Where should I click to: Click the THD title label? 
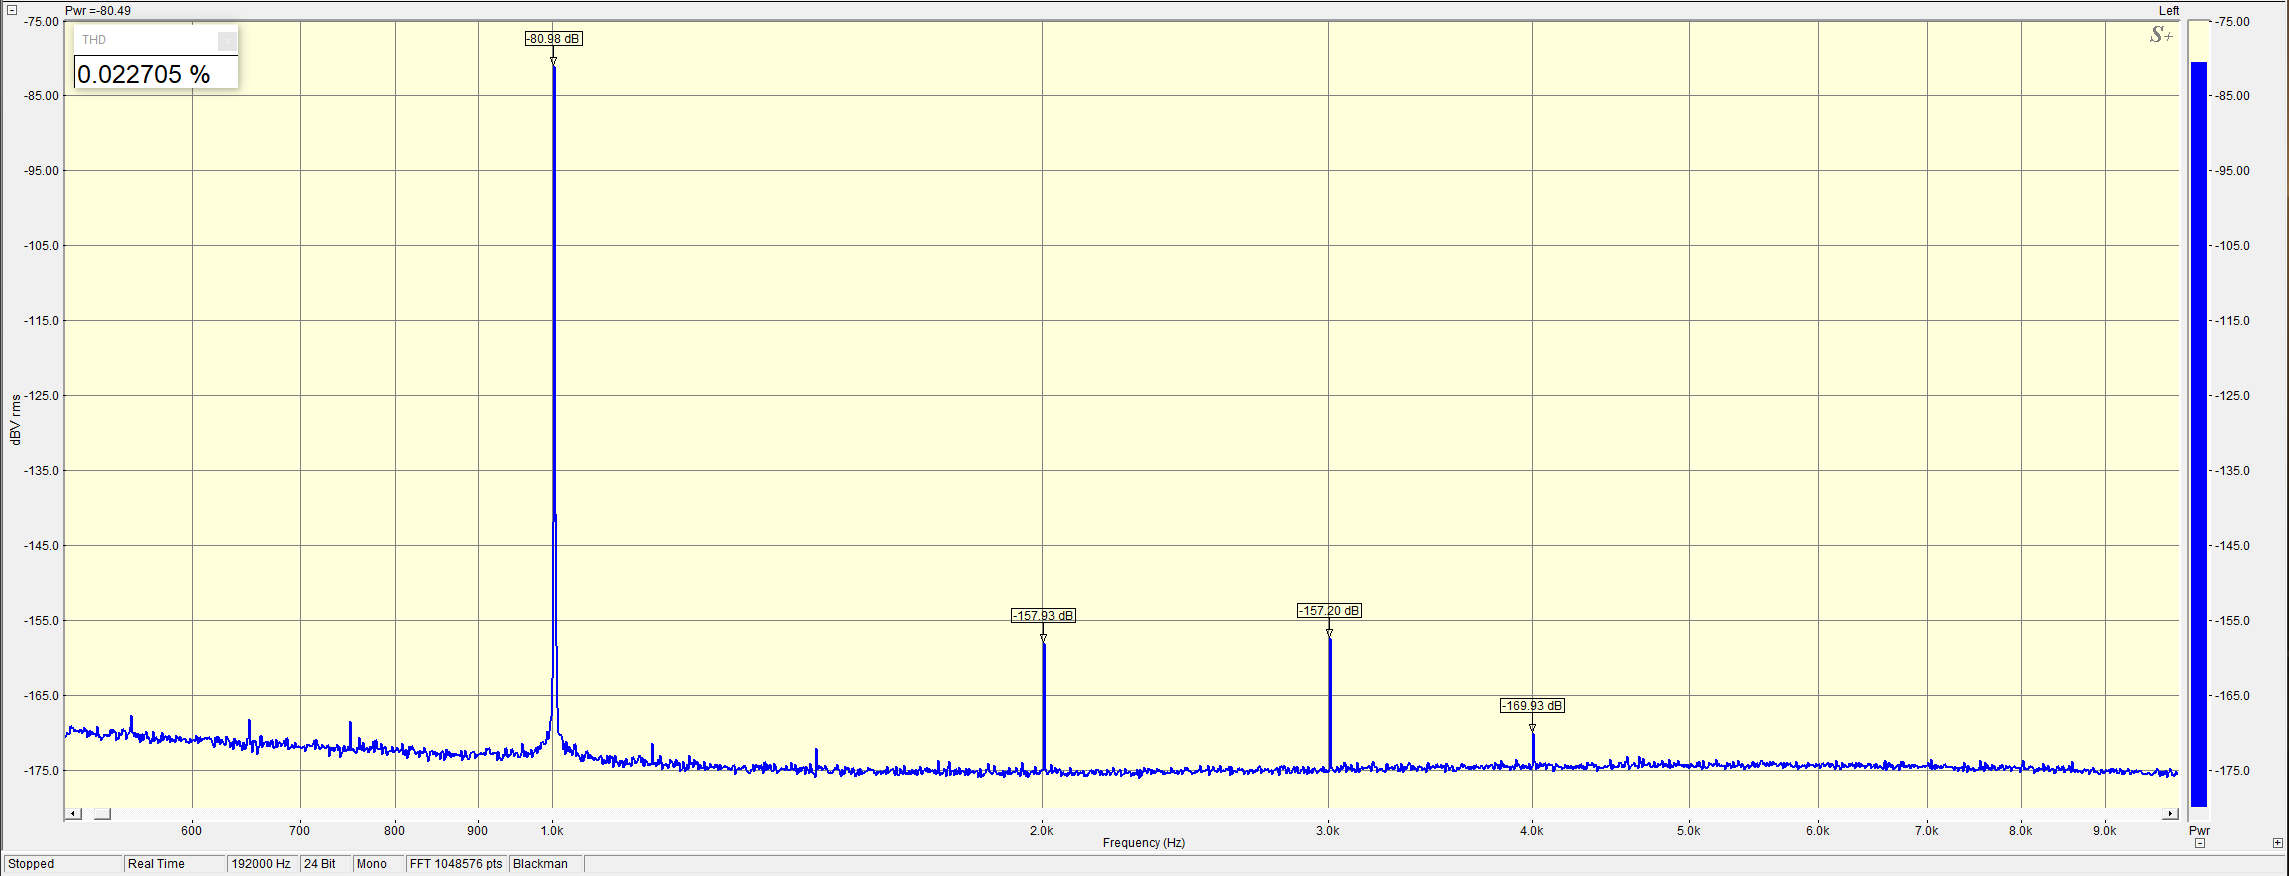(94, 40)
